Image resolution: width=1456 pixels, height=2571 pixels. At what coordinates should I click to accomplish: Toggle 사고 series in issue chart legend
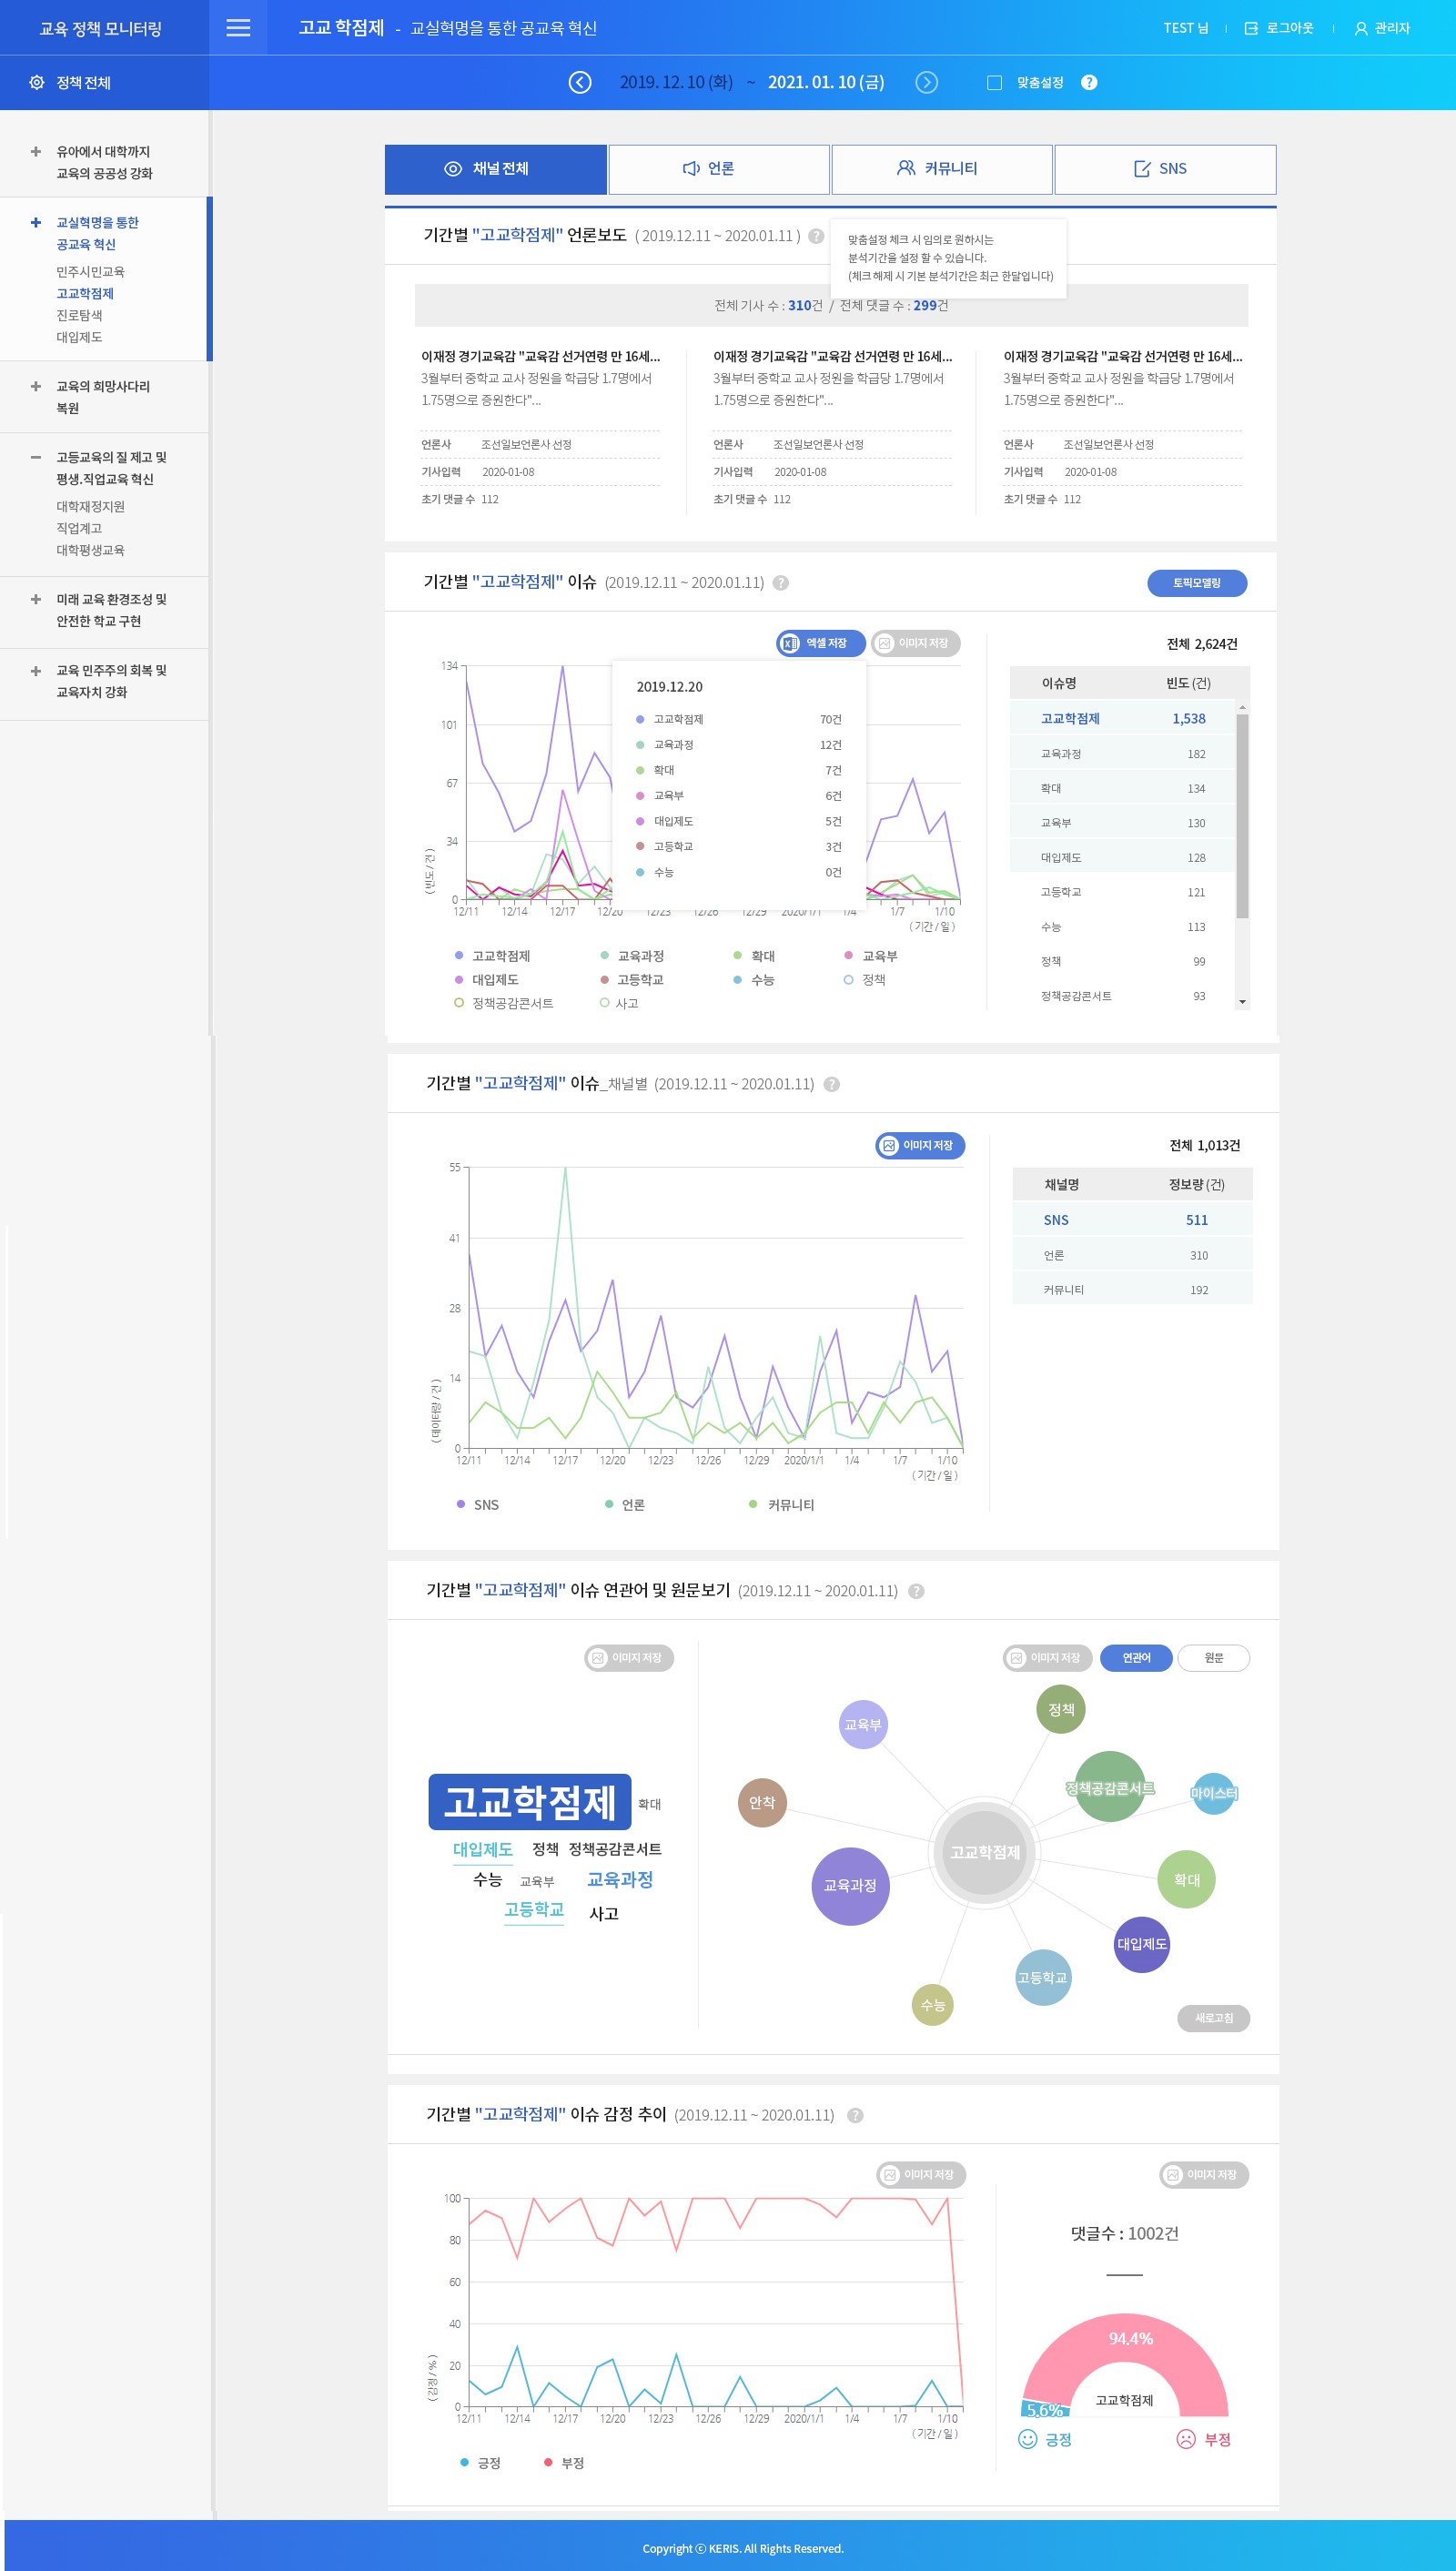[618, 1003]
